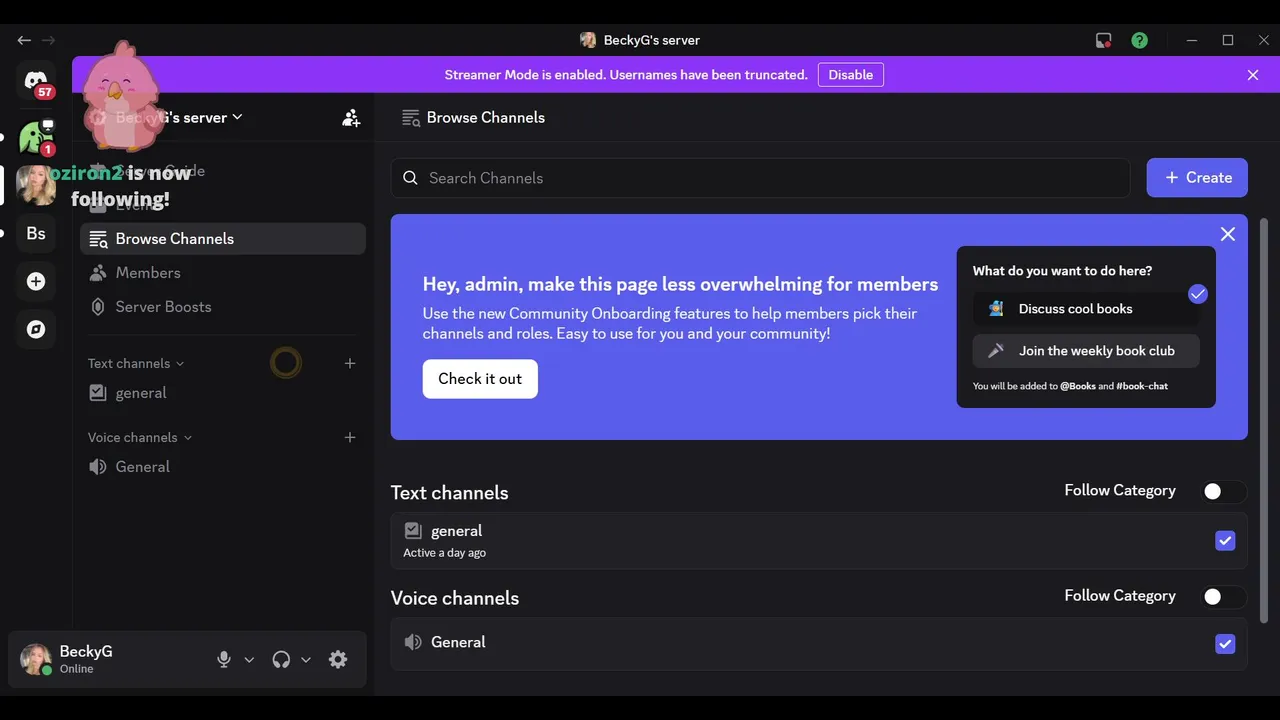Viewport: 1280px width, 720px height.
Task: Deafen with the headphones icon
Action: point(281,659)
